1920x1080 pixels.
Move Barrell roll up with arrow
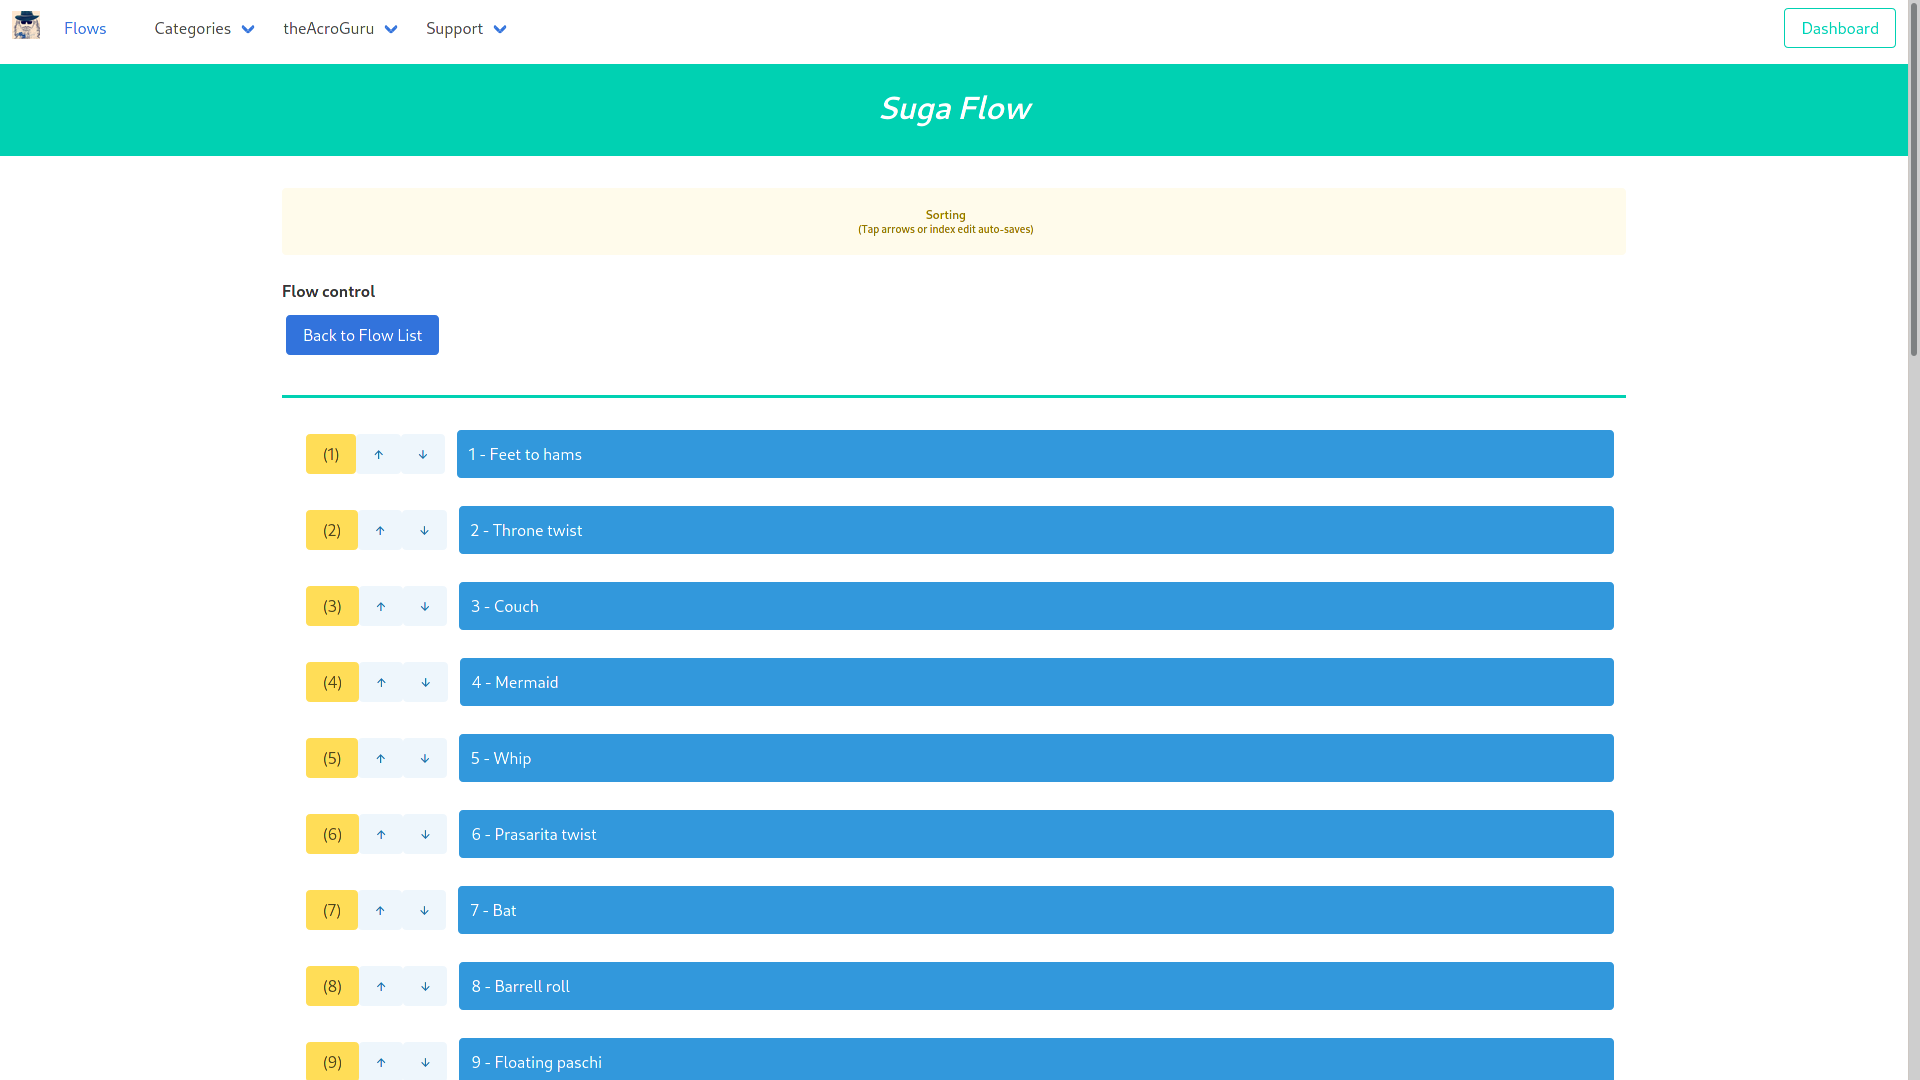click(381, 987)
